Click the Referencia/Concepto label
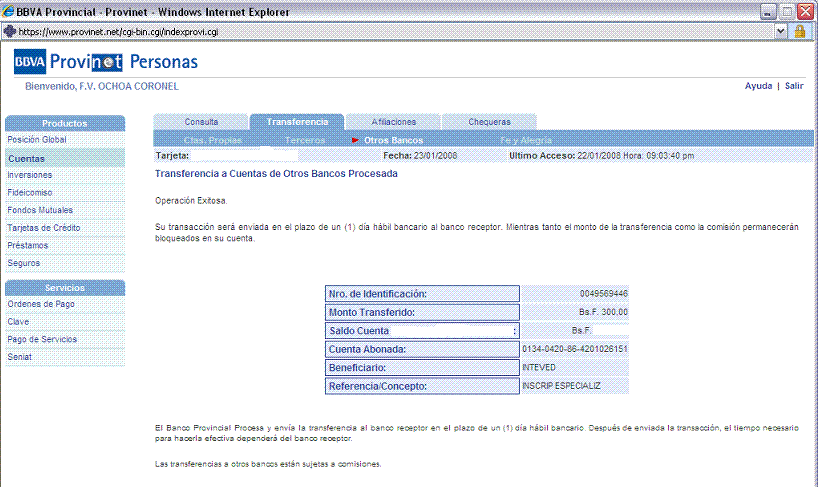The image size is (818, 487). tap(422, 386)
